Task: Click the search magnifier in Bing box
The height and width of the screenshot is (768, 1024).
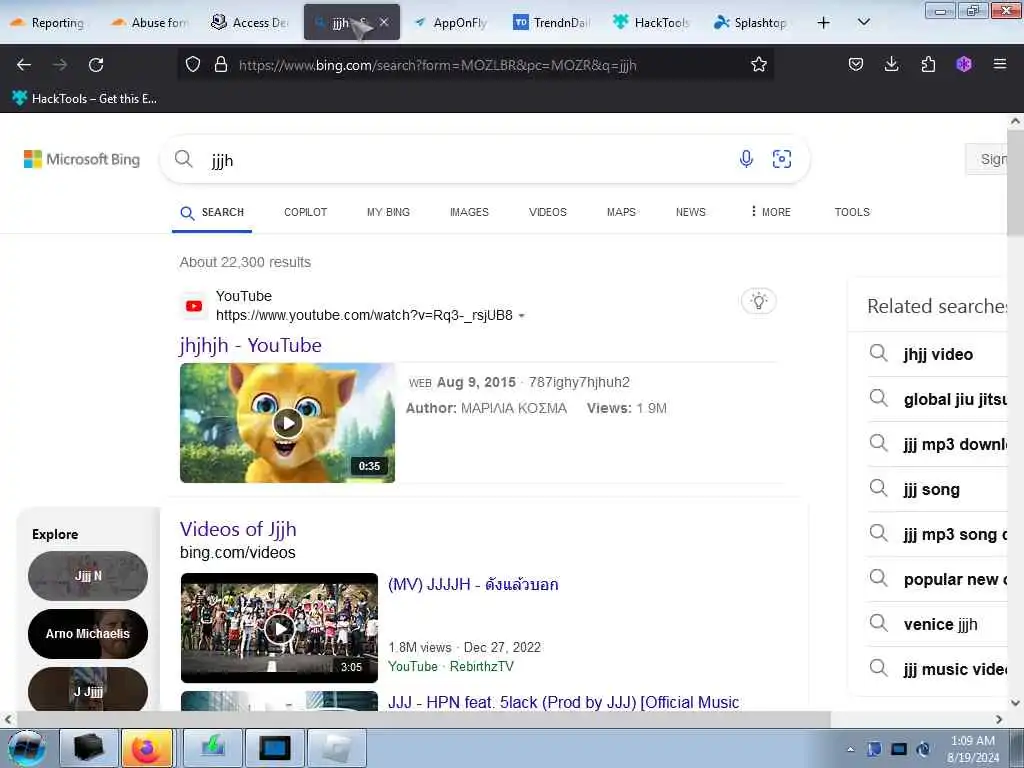Action: [x=184, y=159]
